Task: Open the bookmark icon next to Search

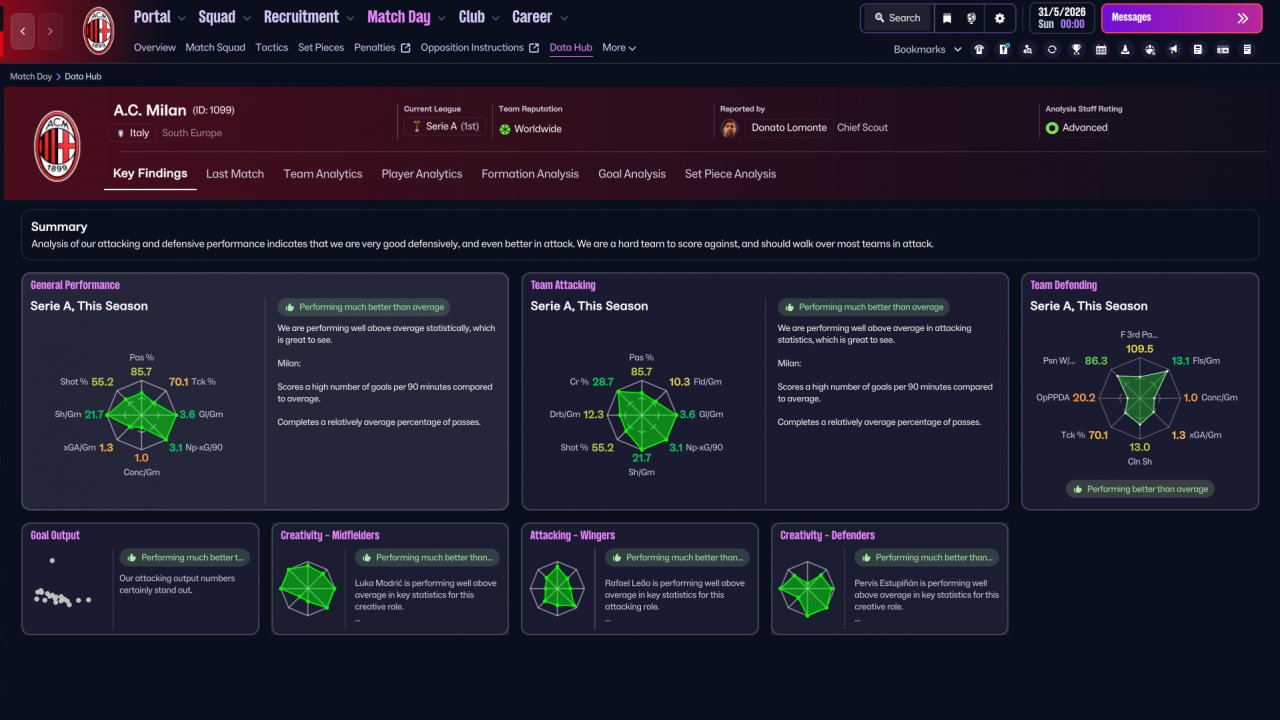Action: point(947,18)
